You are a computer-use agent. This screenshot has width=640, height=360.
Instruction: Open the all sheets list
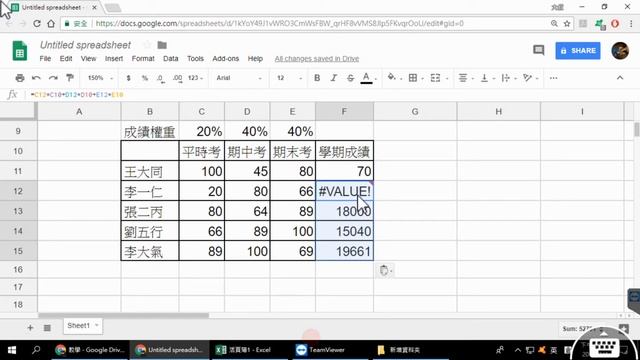point(47,328)
